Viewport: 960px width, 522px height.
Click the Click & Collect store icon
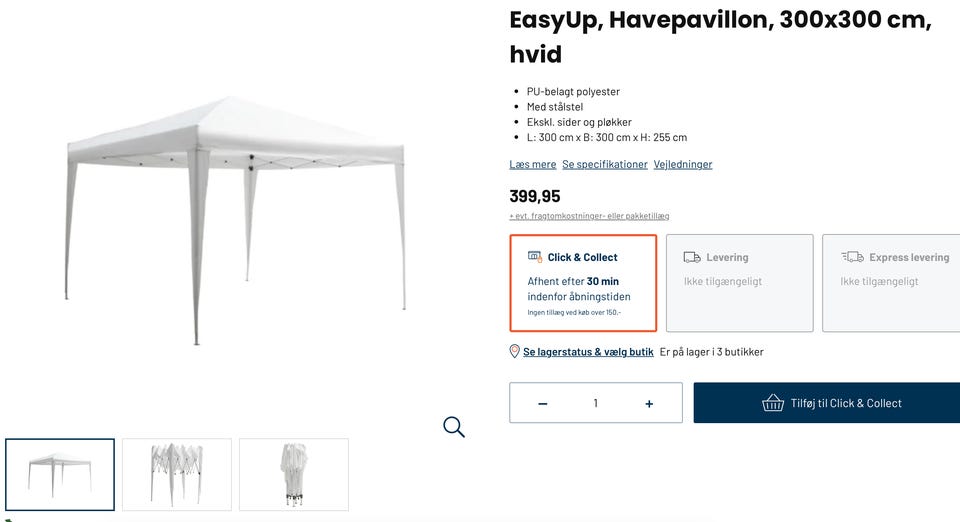[x=535, y=257]
